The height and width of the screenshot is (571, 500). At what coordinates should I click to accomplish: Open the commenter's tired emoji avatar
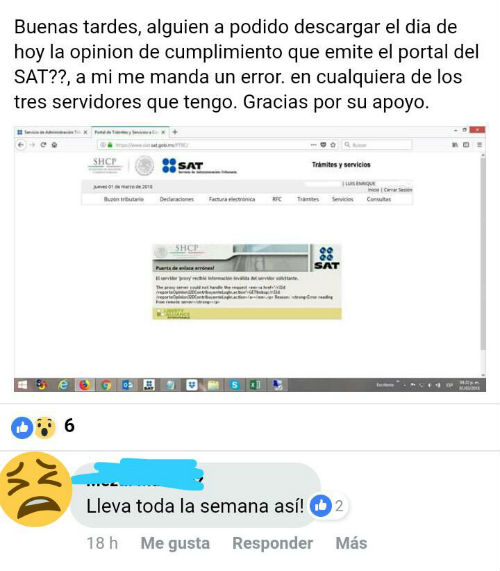pyautogui.click(x=36, y=489)
